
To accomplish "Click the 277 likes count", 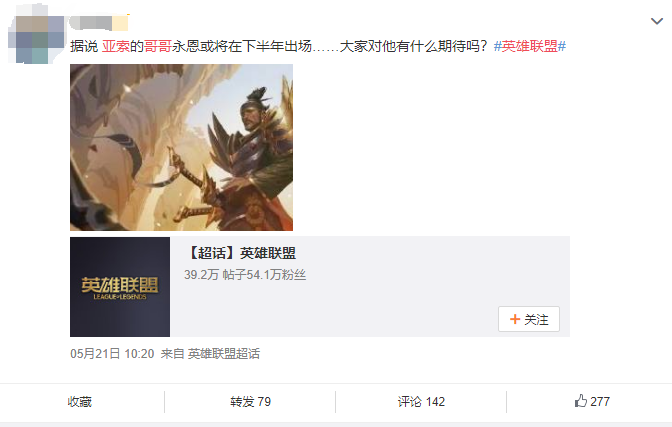I will 600,402.
